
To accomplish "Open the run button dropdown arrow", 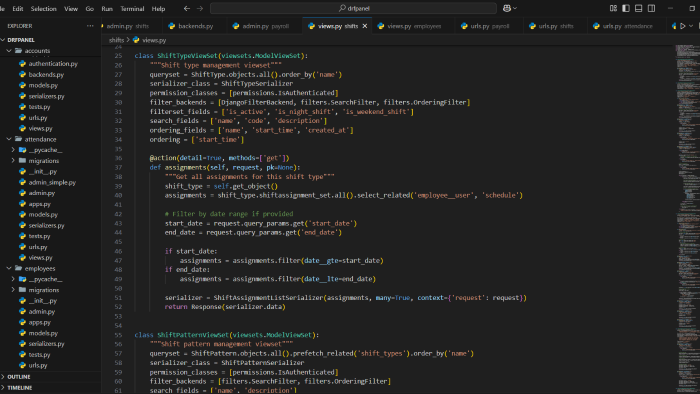I will point(691,26).
